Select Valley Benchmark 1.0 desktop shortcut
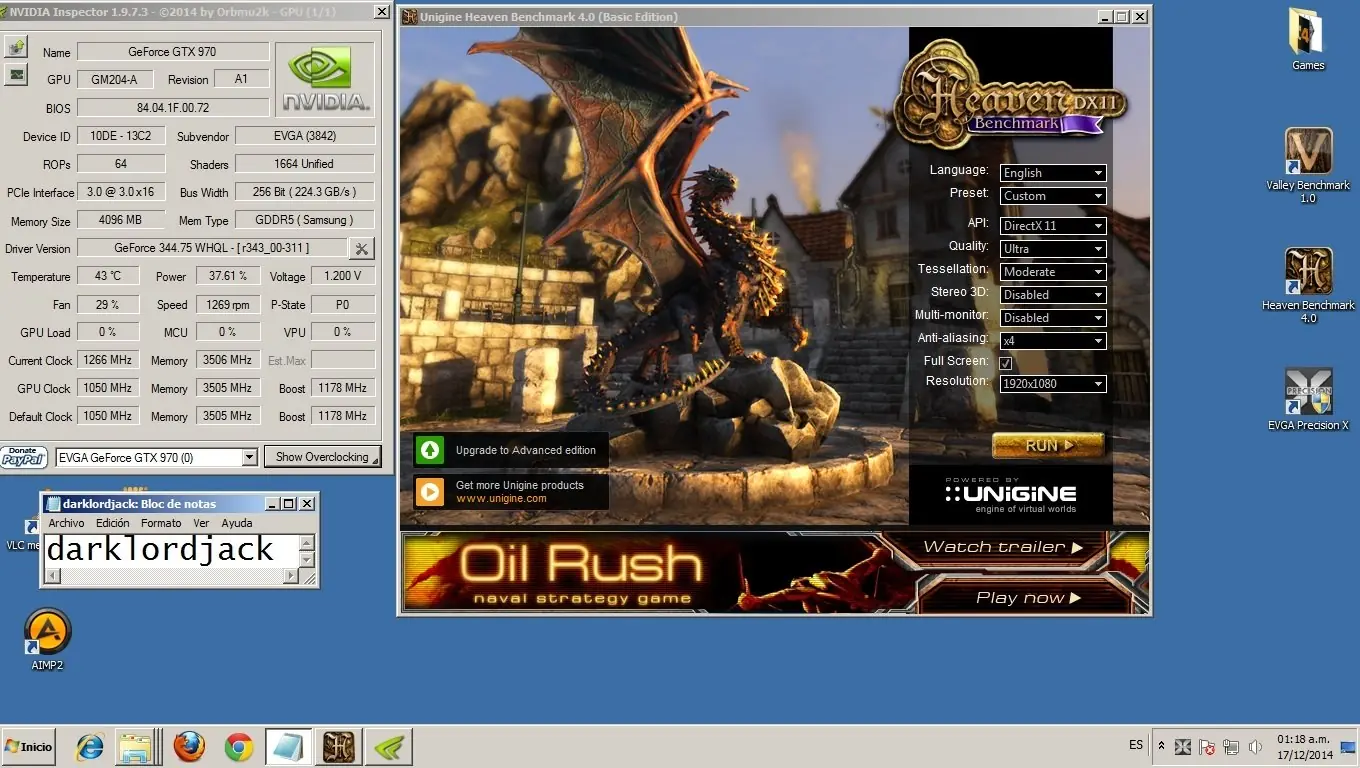 (1308, 165)
